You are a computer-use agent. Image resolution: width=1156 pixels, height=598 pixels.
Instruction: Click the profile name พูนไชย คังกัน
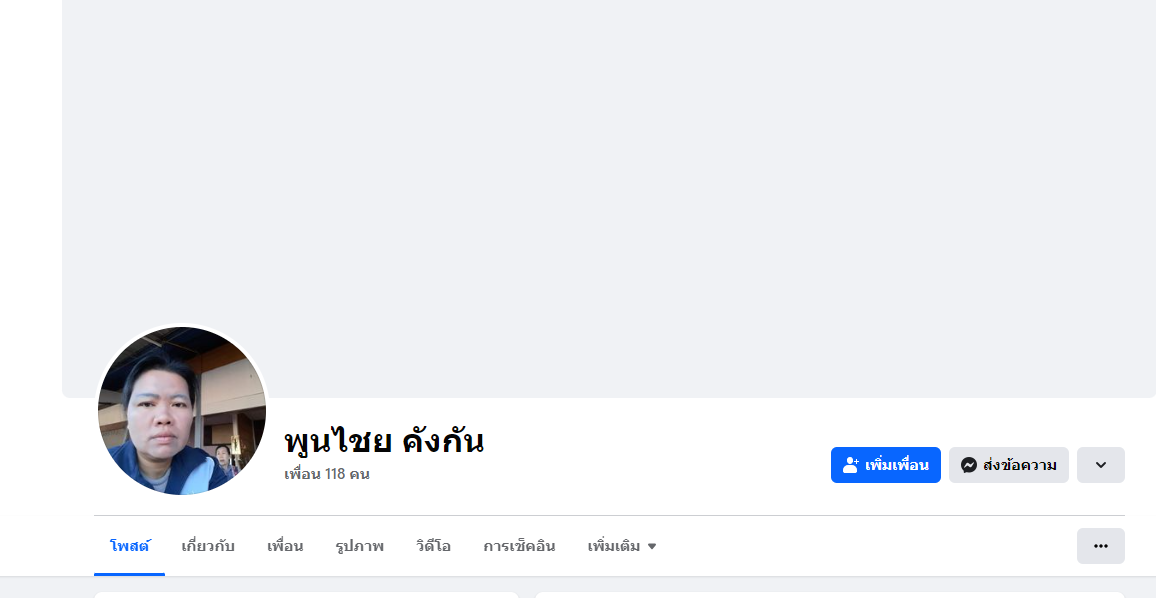[384, 441]
